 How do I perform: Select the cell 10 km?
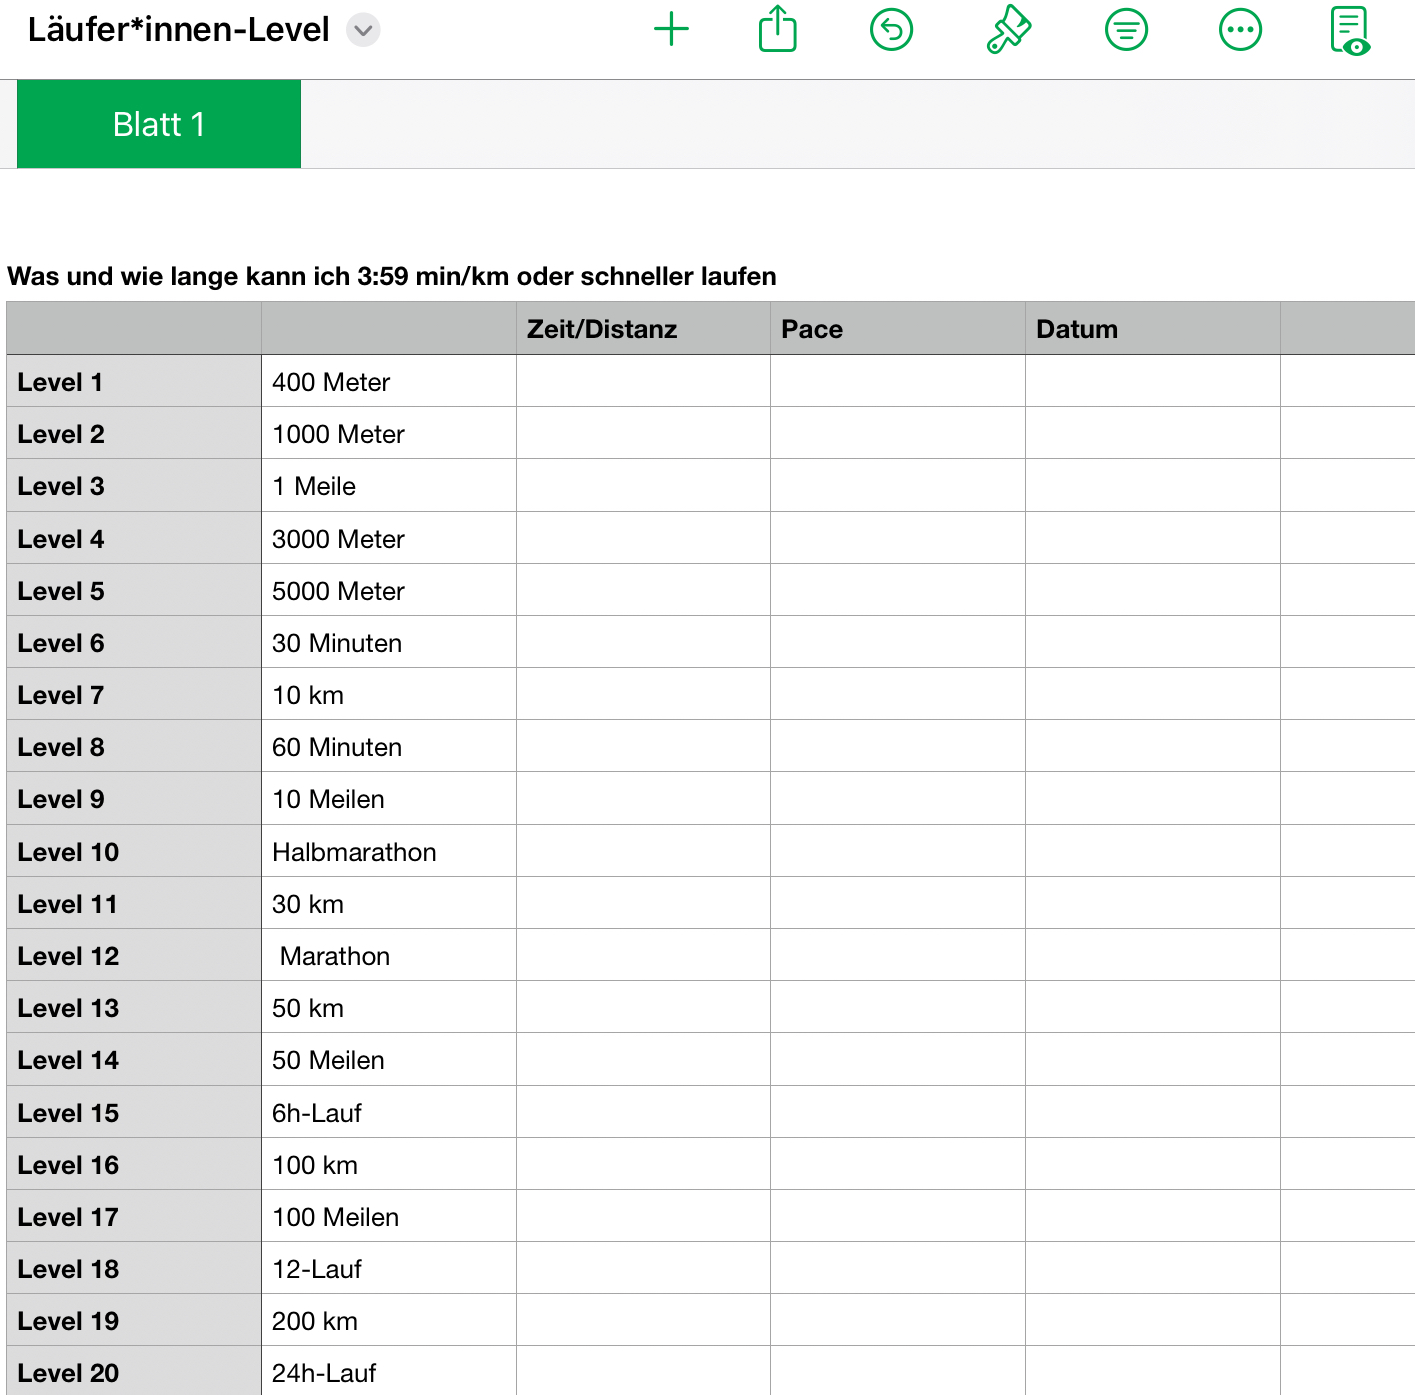tap(389, 694)
